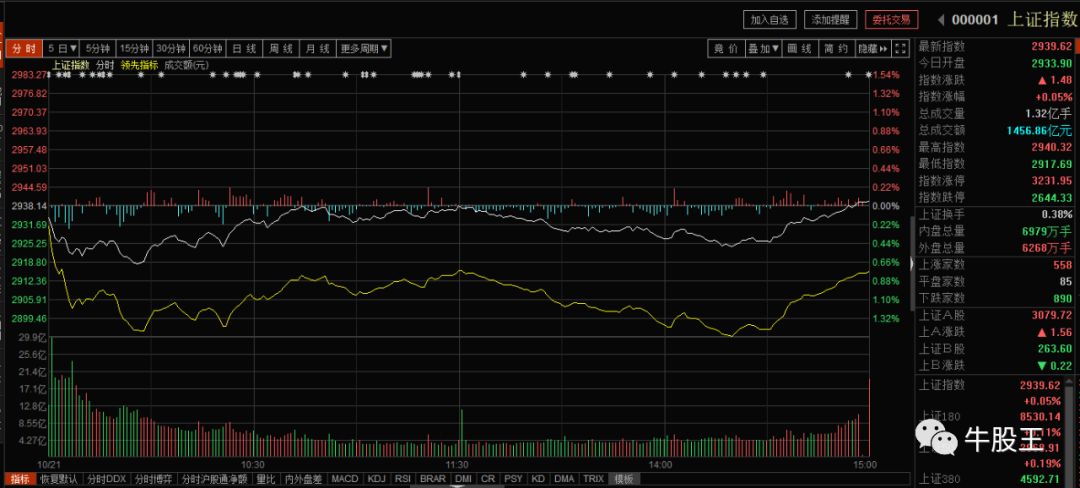Click the 添加提醒 alert button
The height and width of the screenshot is (488, 1080).
pos(832,20)
